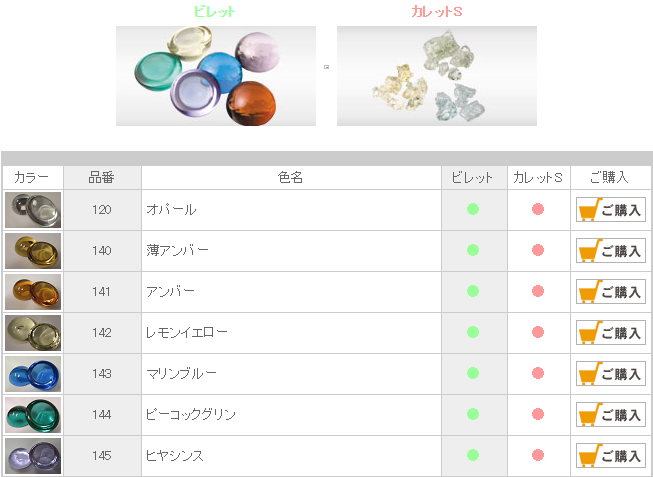
Task: Click the ビレット product photo at top
Action: coord(216,76)
